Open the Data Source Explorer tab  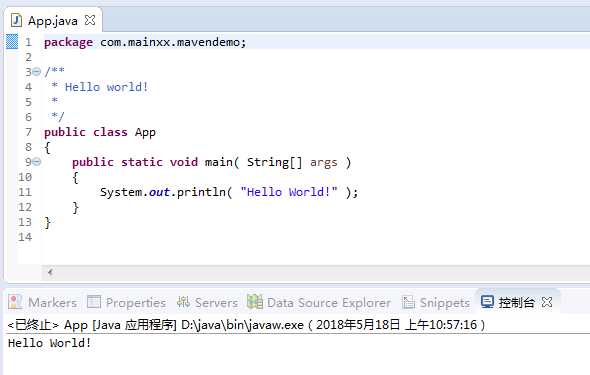click(x=319, y=302)
